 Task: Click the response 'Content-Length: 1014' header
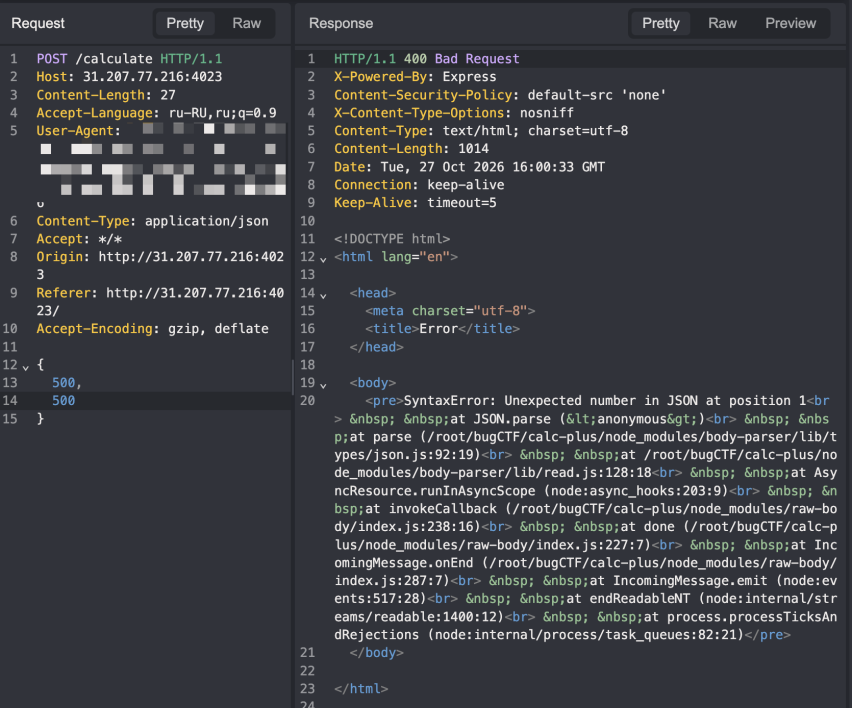pos(411,149)
